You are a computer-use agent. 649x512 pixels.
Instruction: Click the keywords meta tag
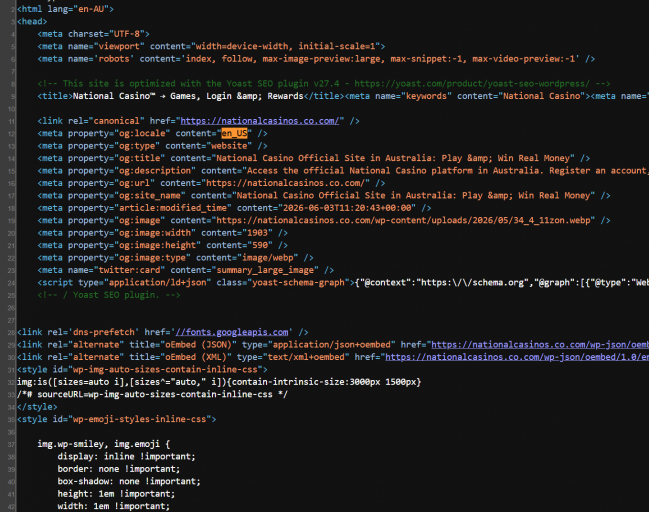click(x=468, y=96)
